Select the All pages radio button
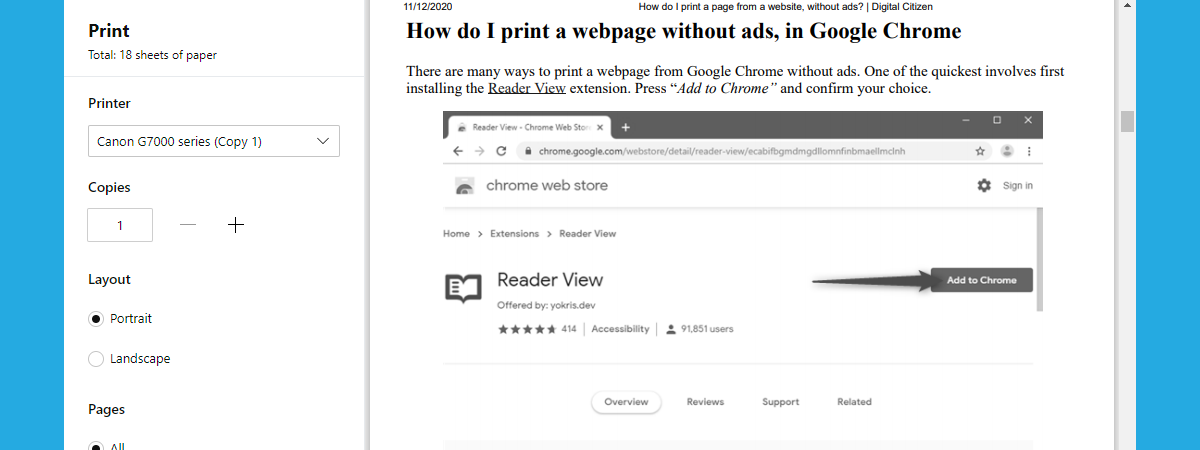This screenshot has width=1200, height=450. [x=96, y=446]
